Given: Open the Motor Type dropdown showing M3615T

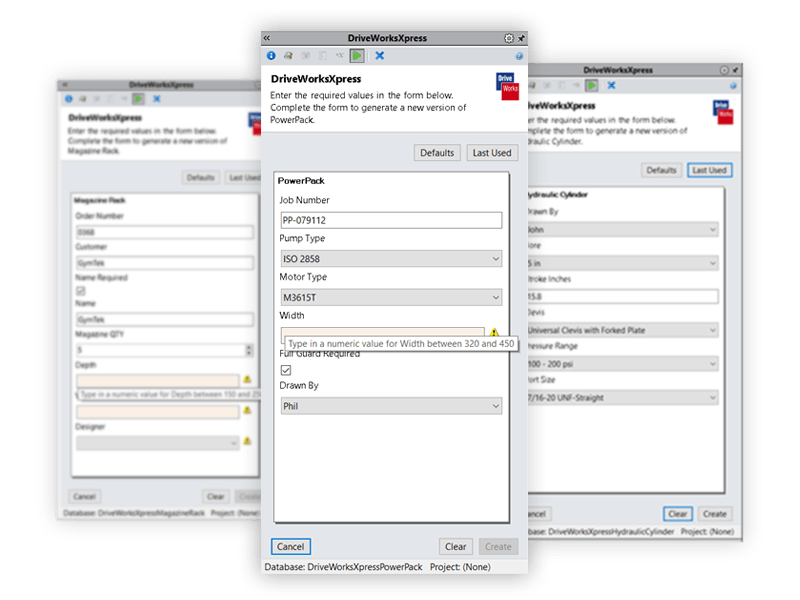Looking at the screenshot, I should (391, 297).
